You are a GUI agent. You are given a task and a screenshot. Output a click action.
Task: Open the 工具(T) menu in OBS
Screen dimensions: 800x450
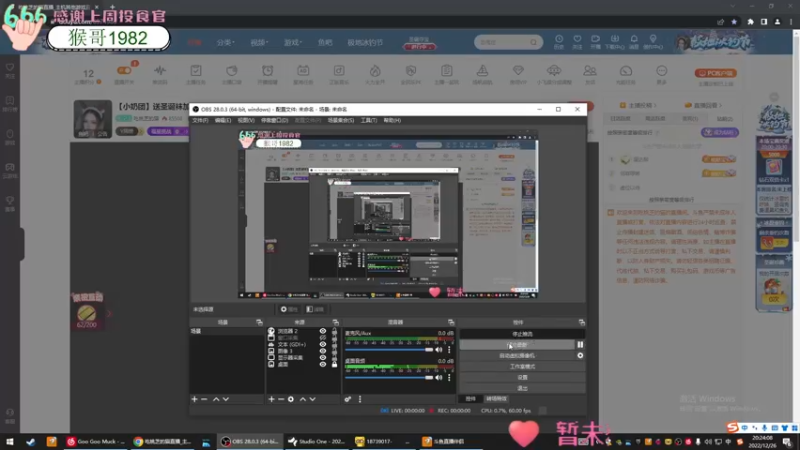coord(368,120)
